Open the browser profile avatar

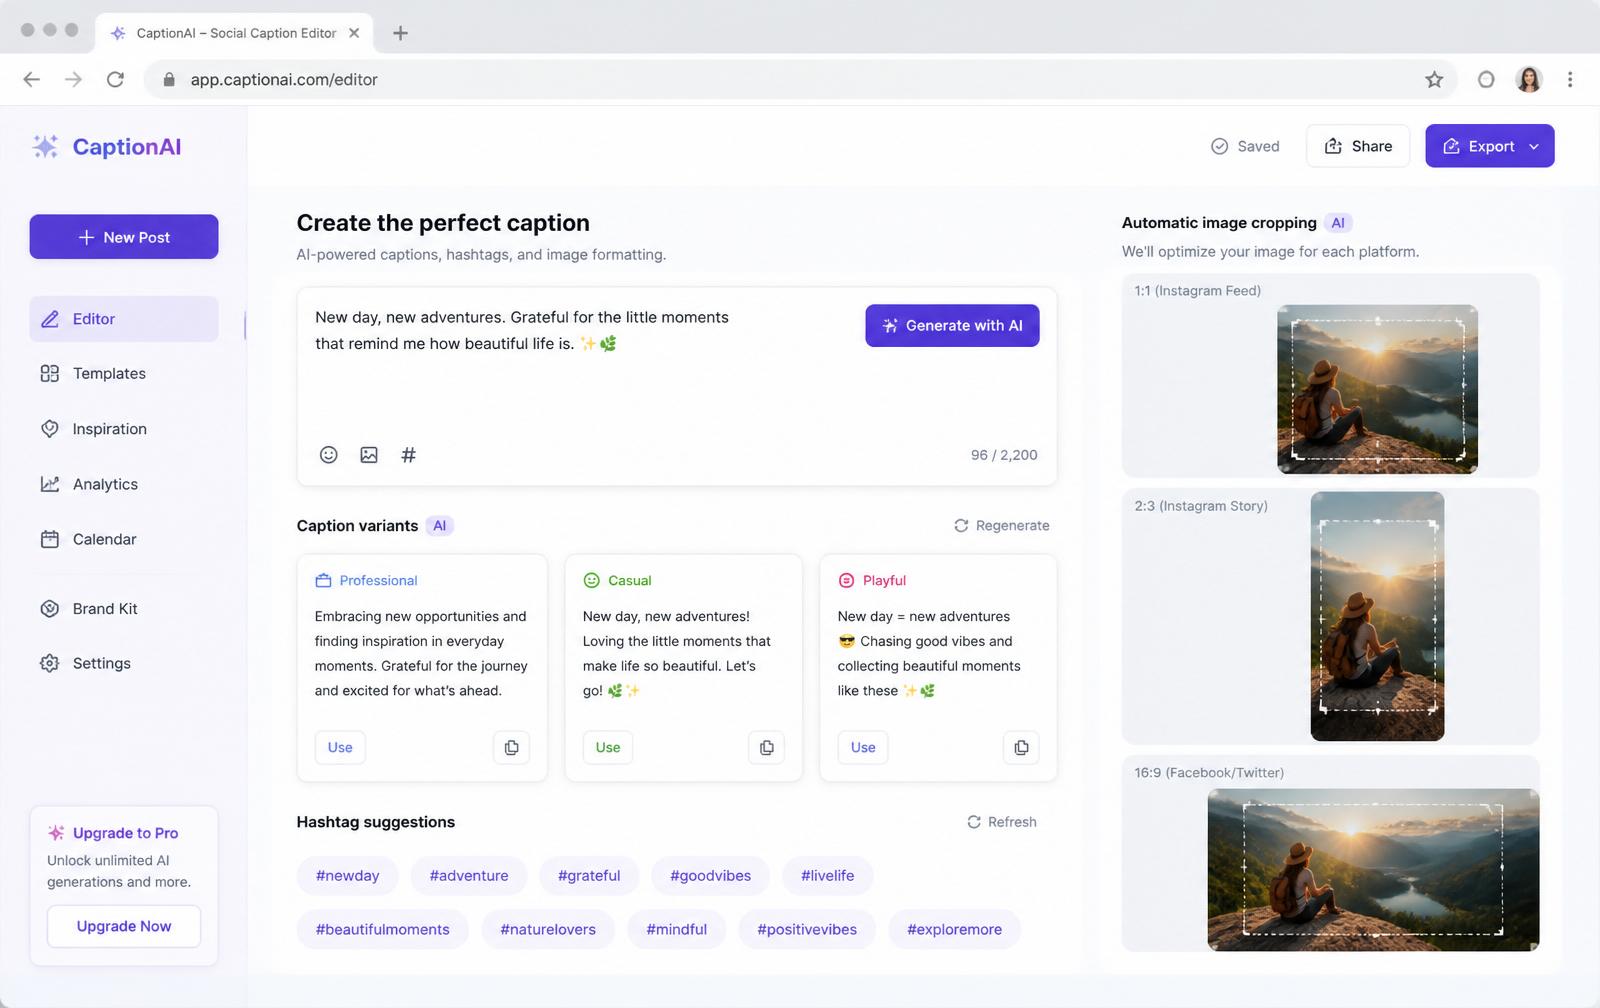[x=1528, y=80]
